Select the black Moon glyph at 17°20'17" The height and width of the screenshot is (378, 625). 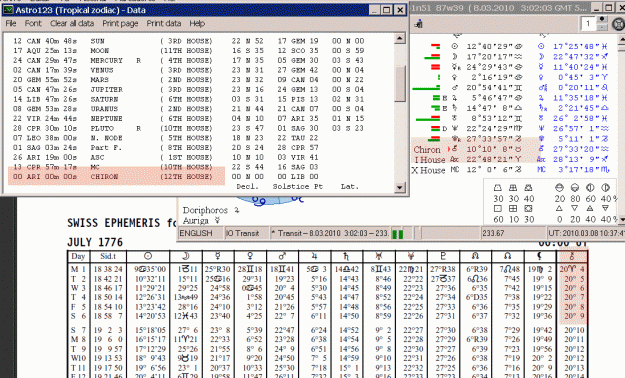point(454,57)
